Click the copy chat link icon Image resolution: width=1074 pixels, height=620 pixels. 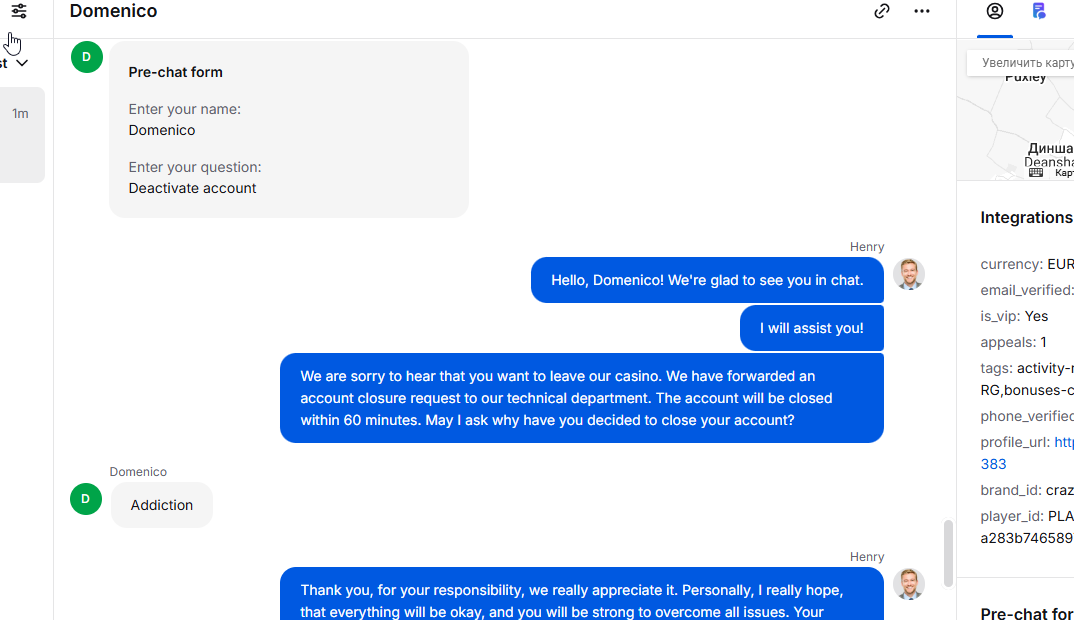pyautogui.click(x=882, y=12)
